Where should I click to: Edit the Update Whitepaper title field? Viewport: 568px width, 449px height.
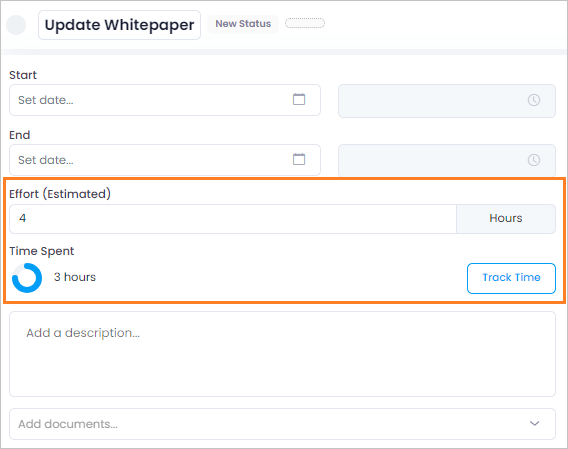[x=120, y=25]
